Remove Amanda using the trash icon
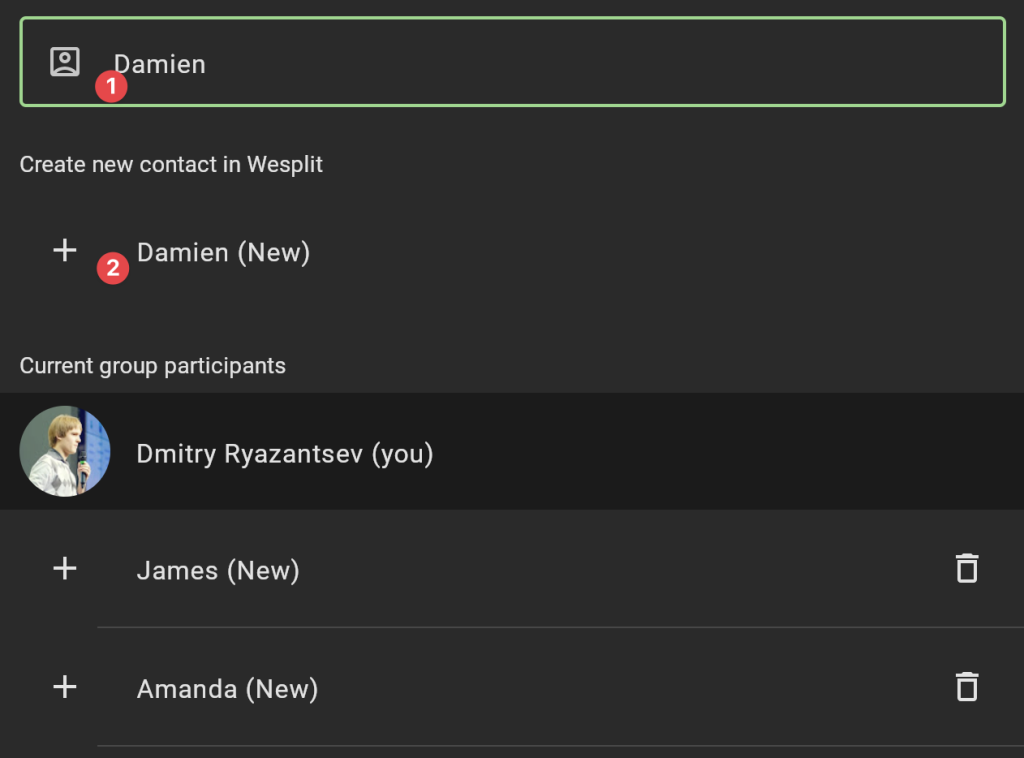Screen dimensions: 1024x758 point(967,687)
